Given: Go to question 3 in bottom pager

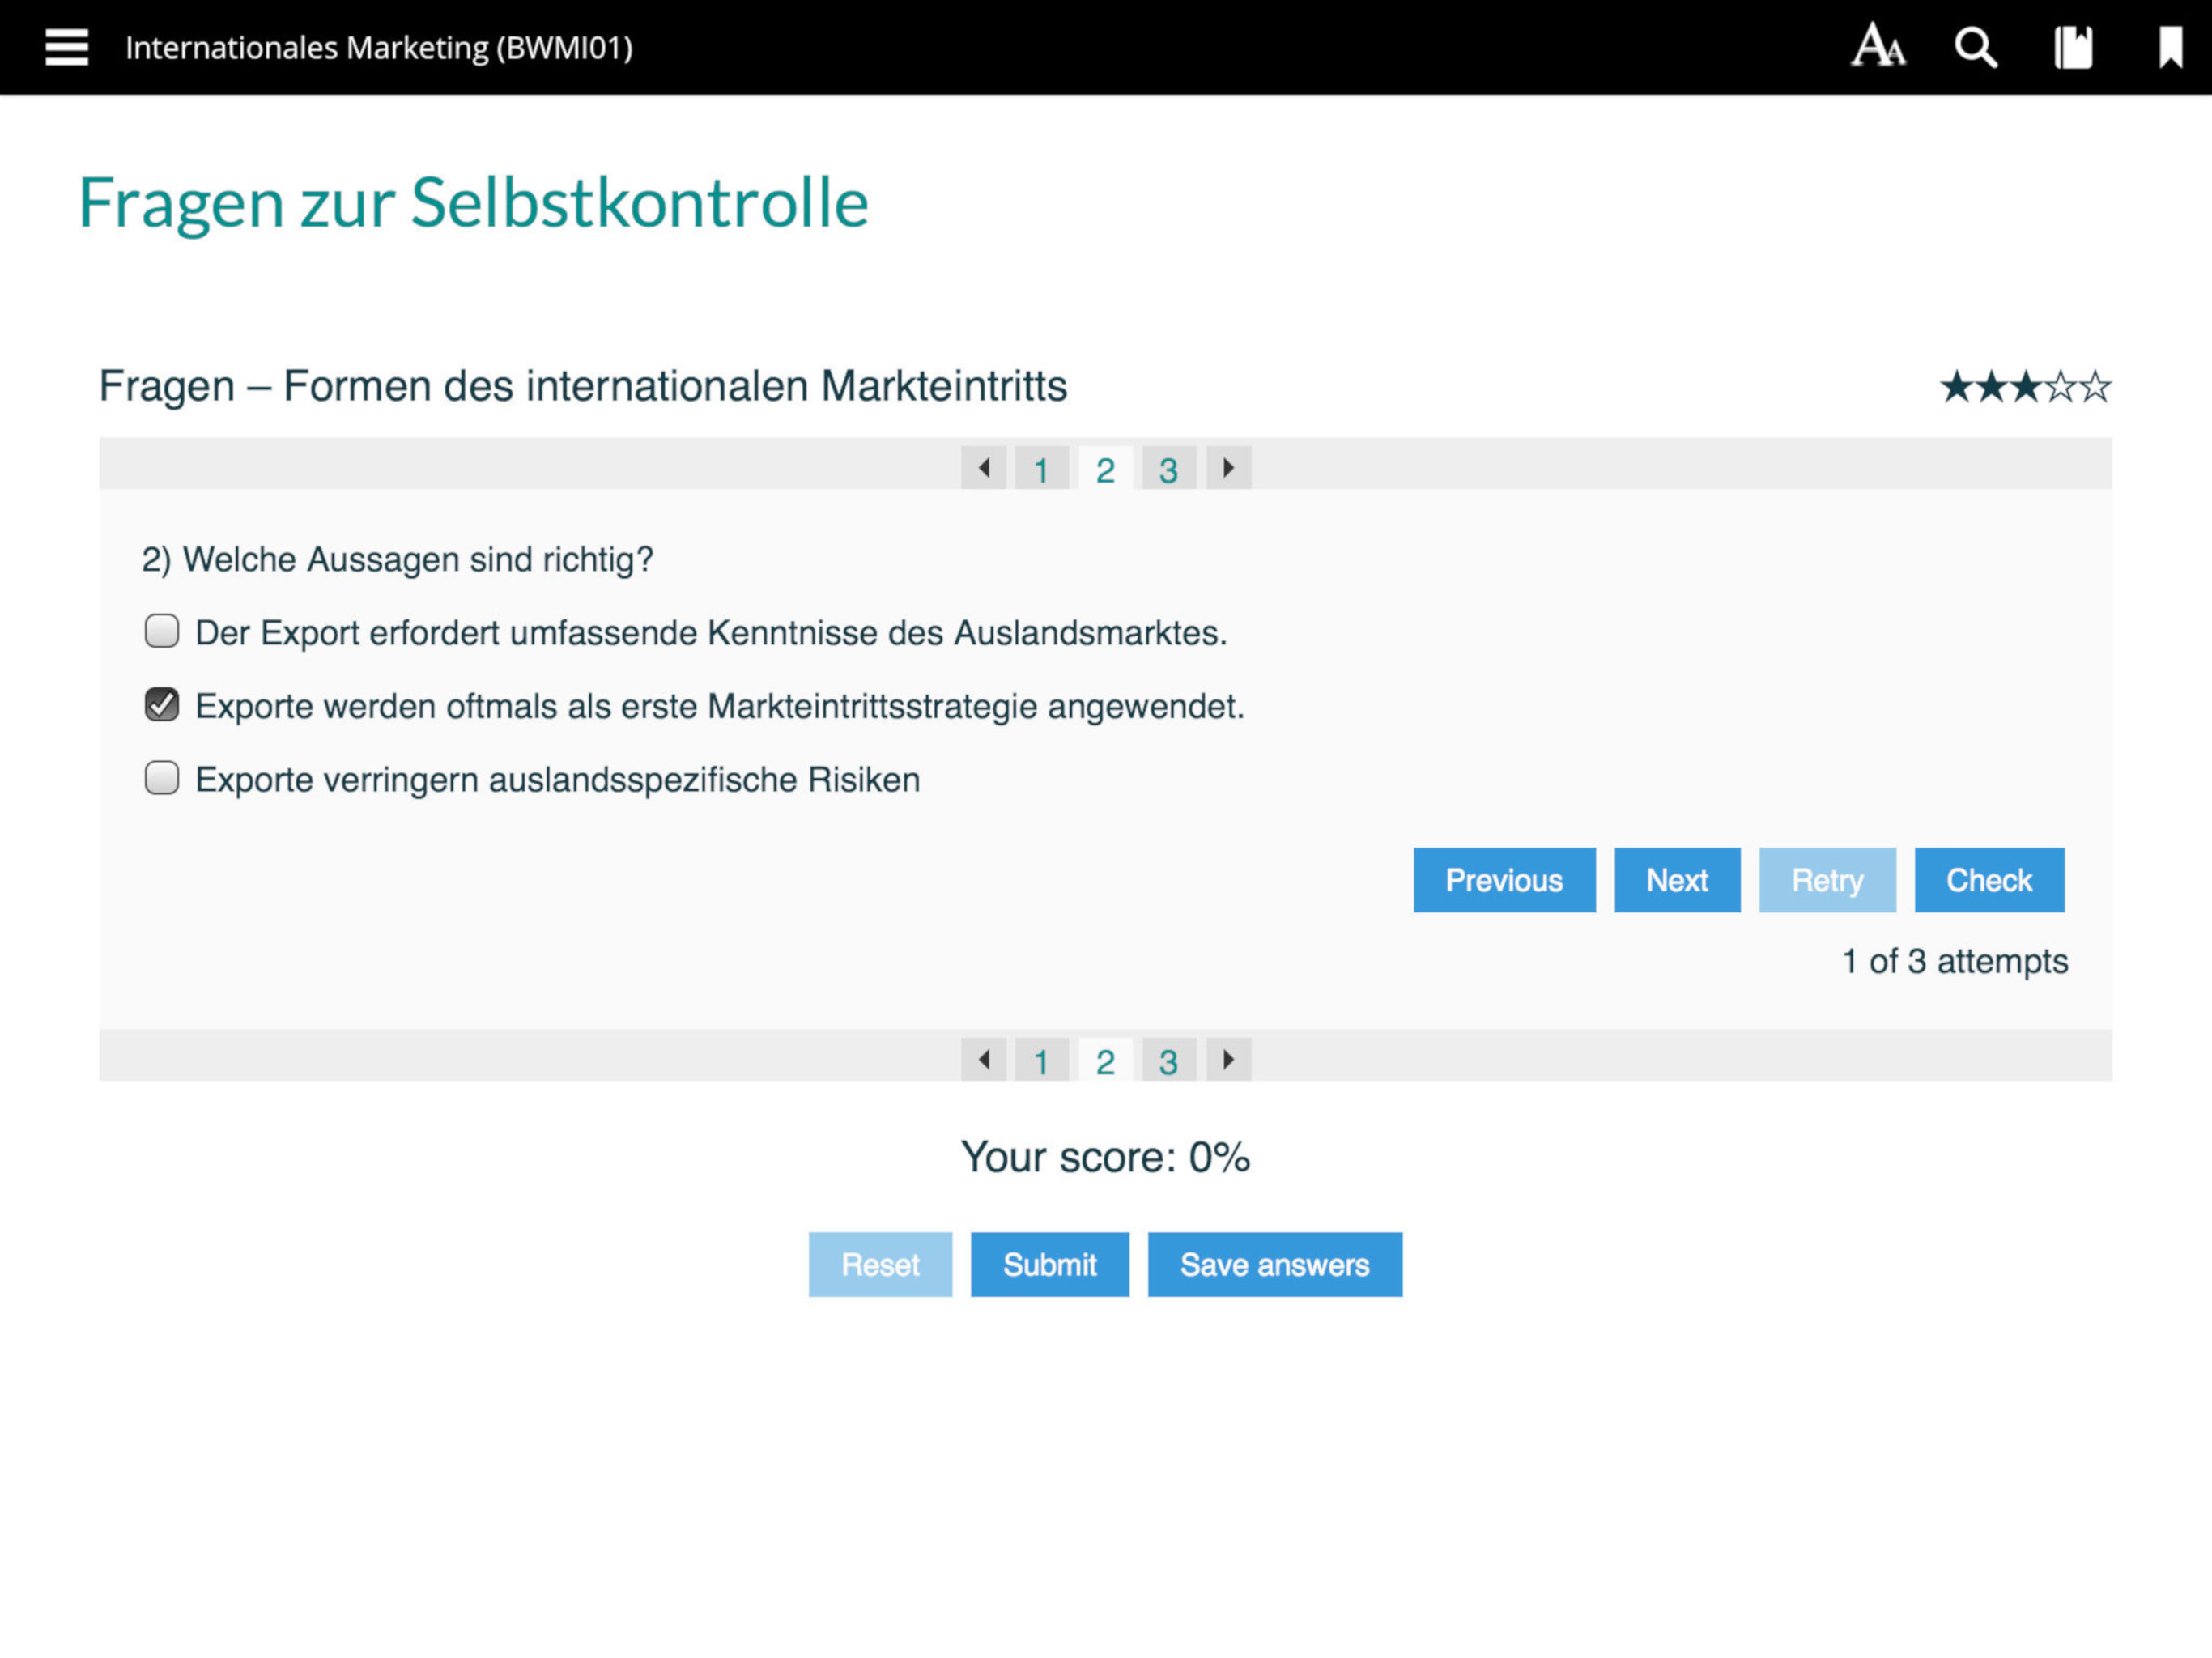Looking at the screenshot, I should [1168, 1061].
